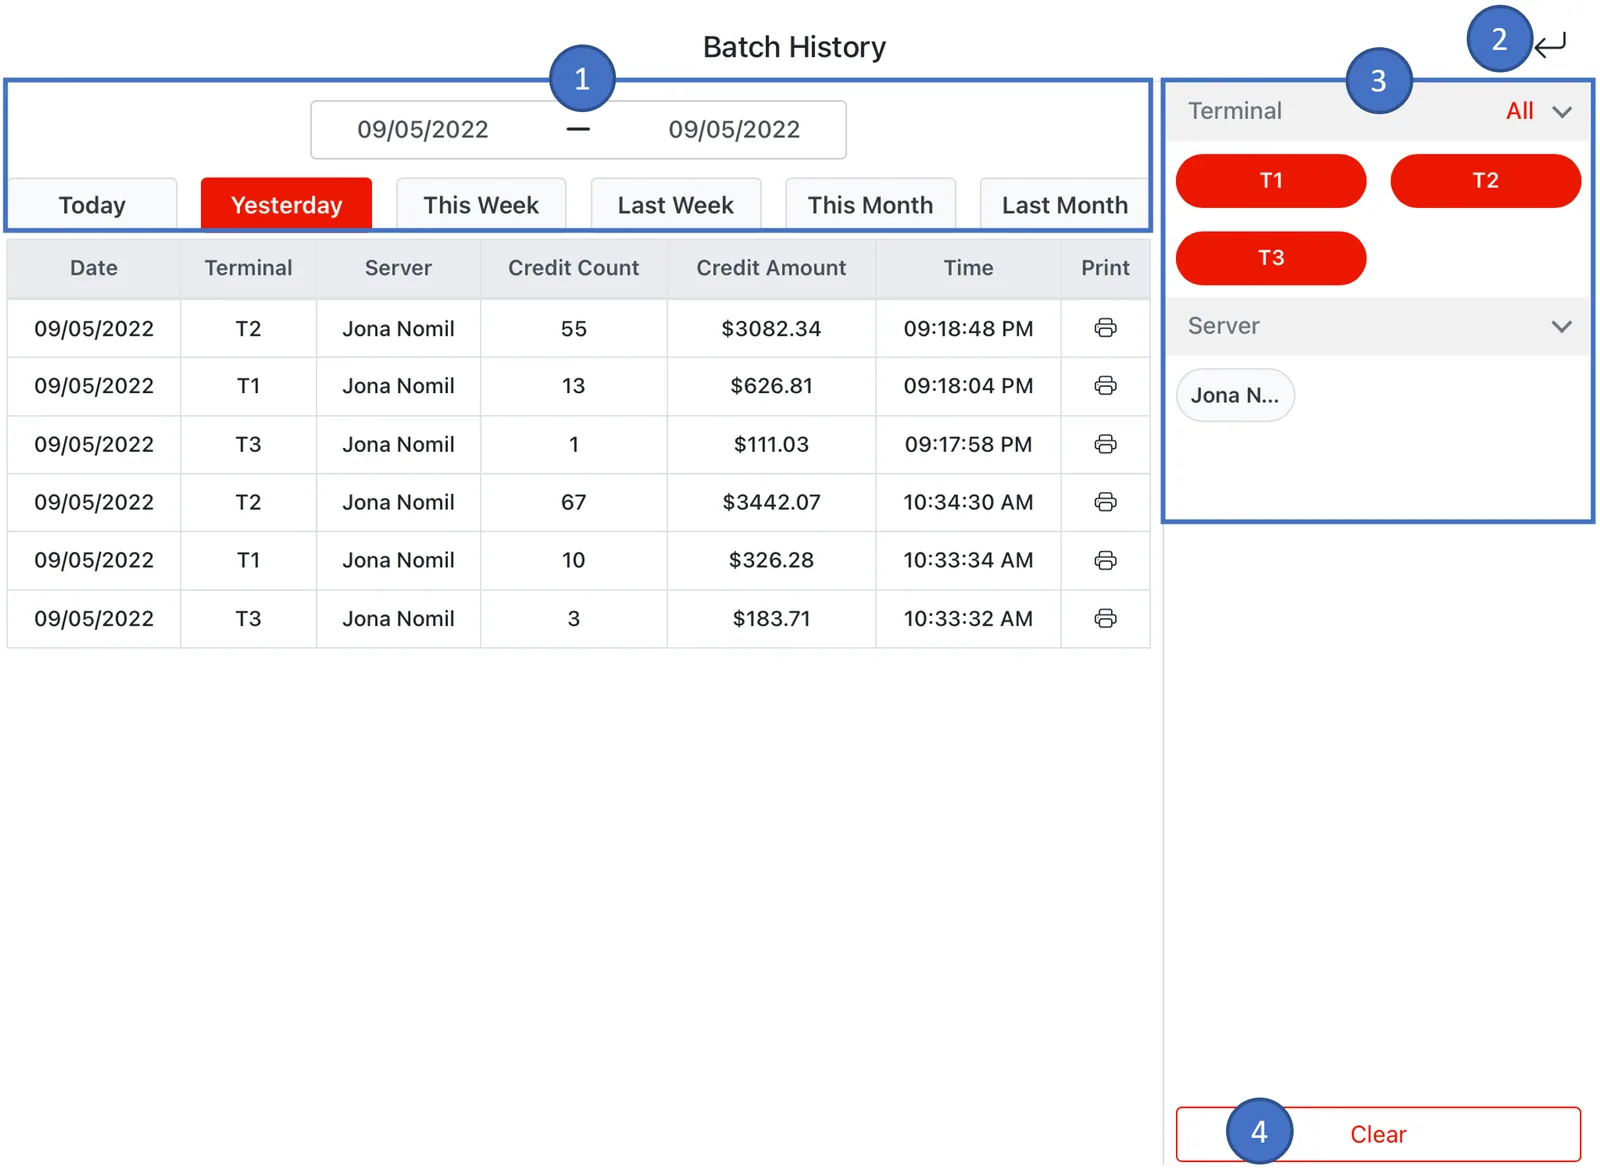The image size is (1600, 1170).
Task: Select the $183.71 credit amount cell
Action: coord(771,619)
